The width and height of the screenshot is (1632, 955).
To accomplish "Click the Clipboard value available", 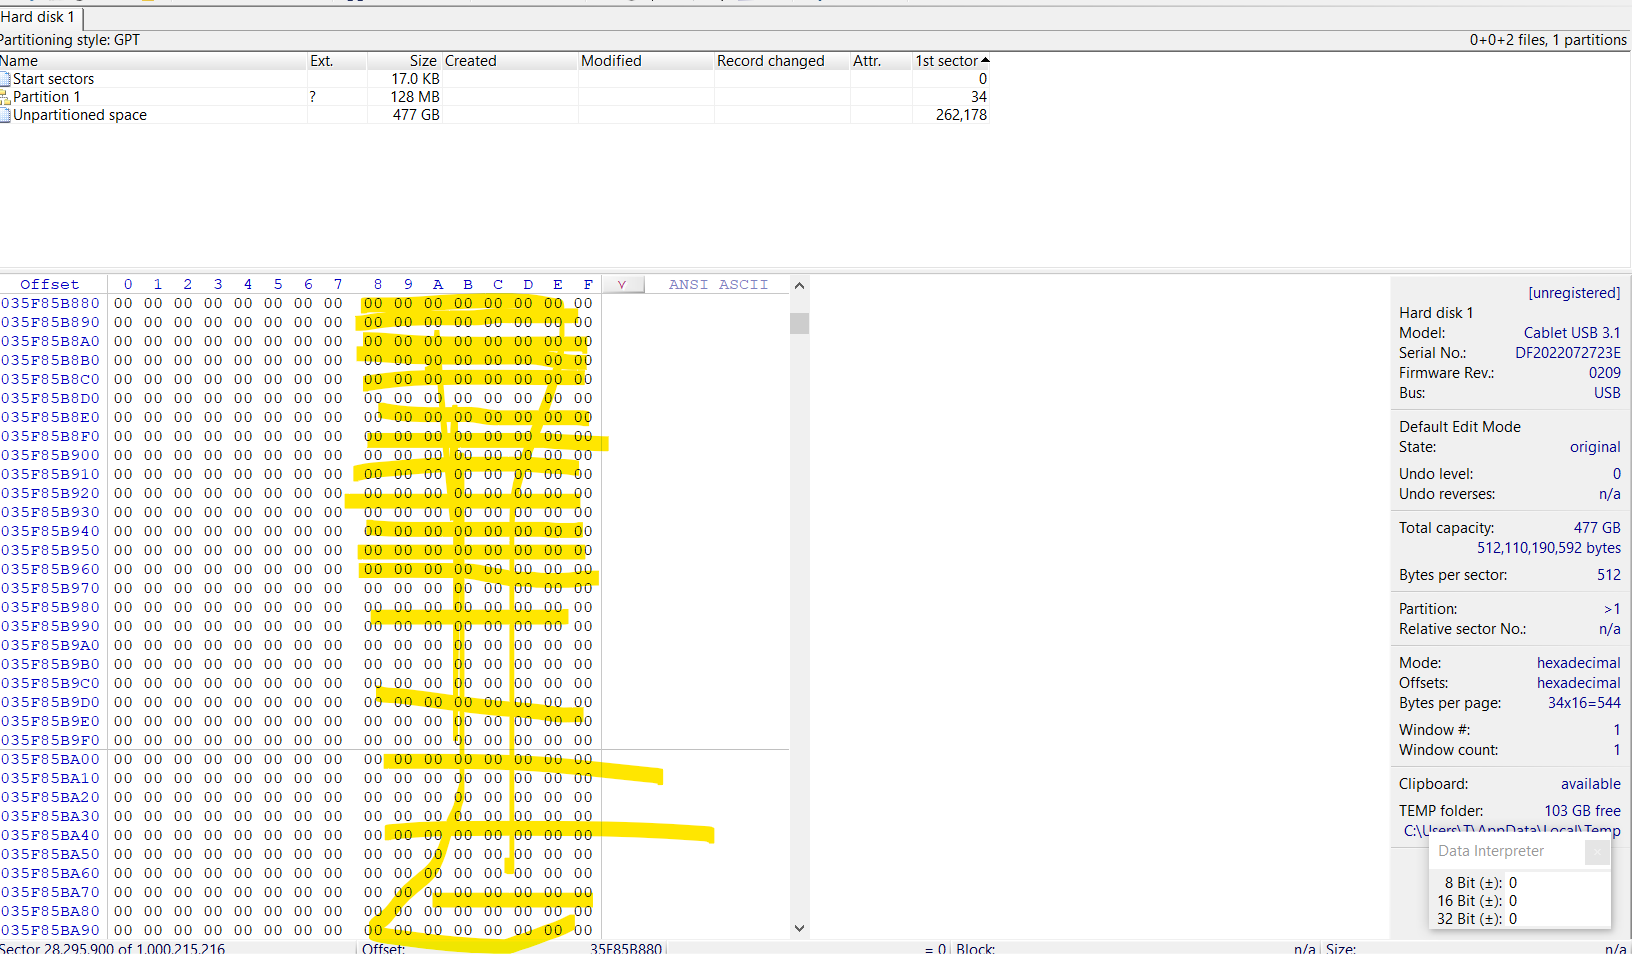I will (1591, 784).
